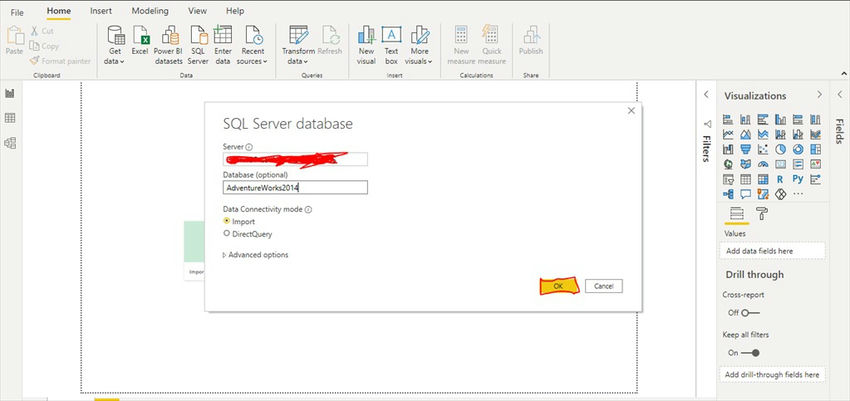Select the Python (Py) visual
The height and width of the screenshot is (401, 850).
(798, 179)
